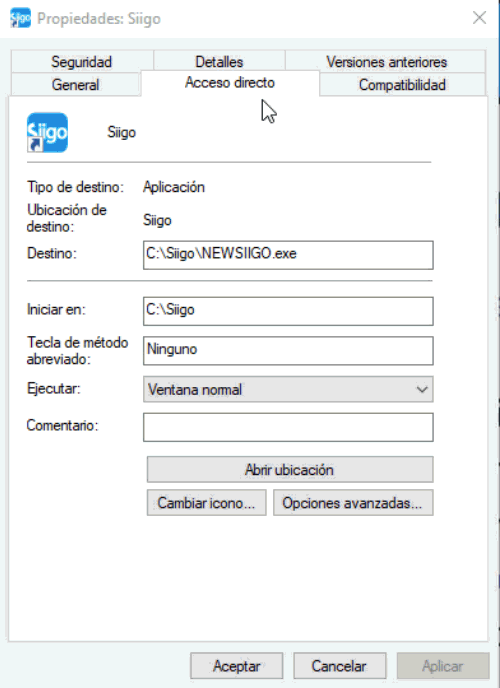
Task: Open the Detalles tab
Action: pyautogui.click(x=219, y=61)
